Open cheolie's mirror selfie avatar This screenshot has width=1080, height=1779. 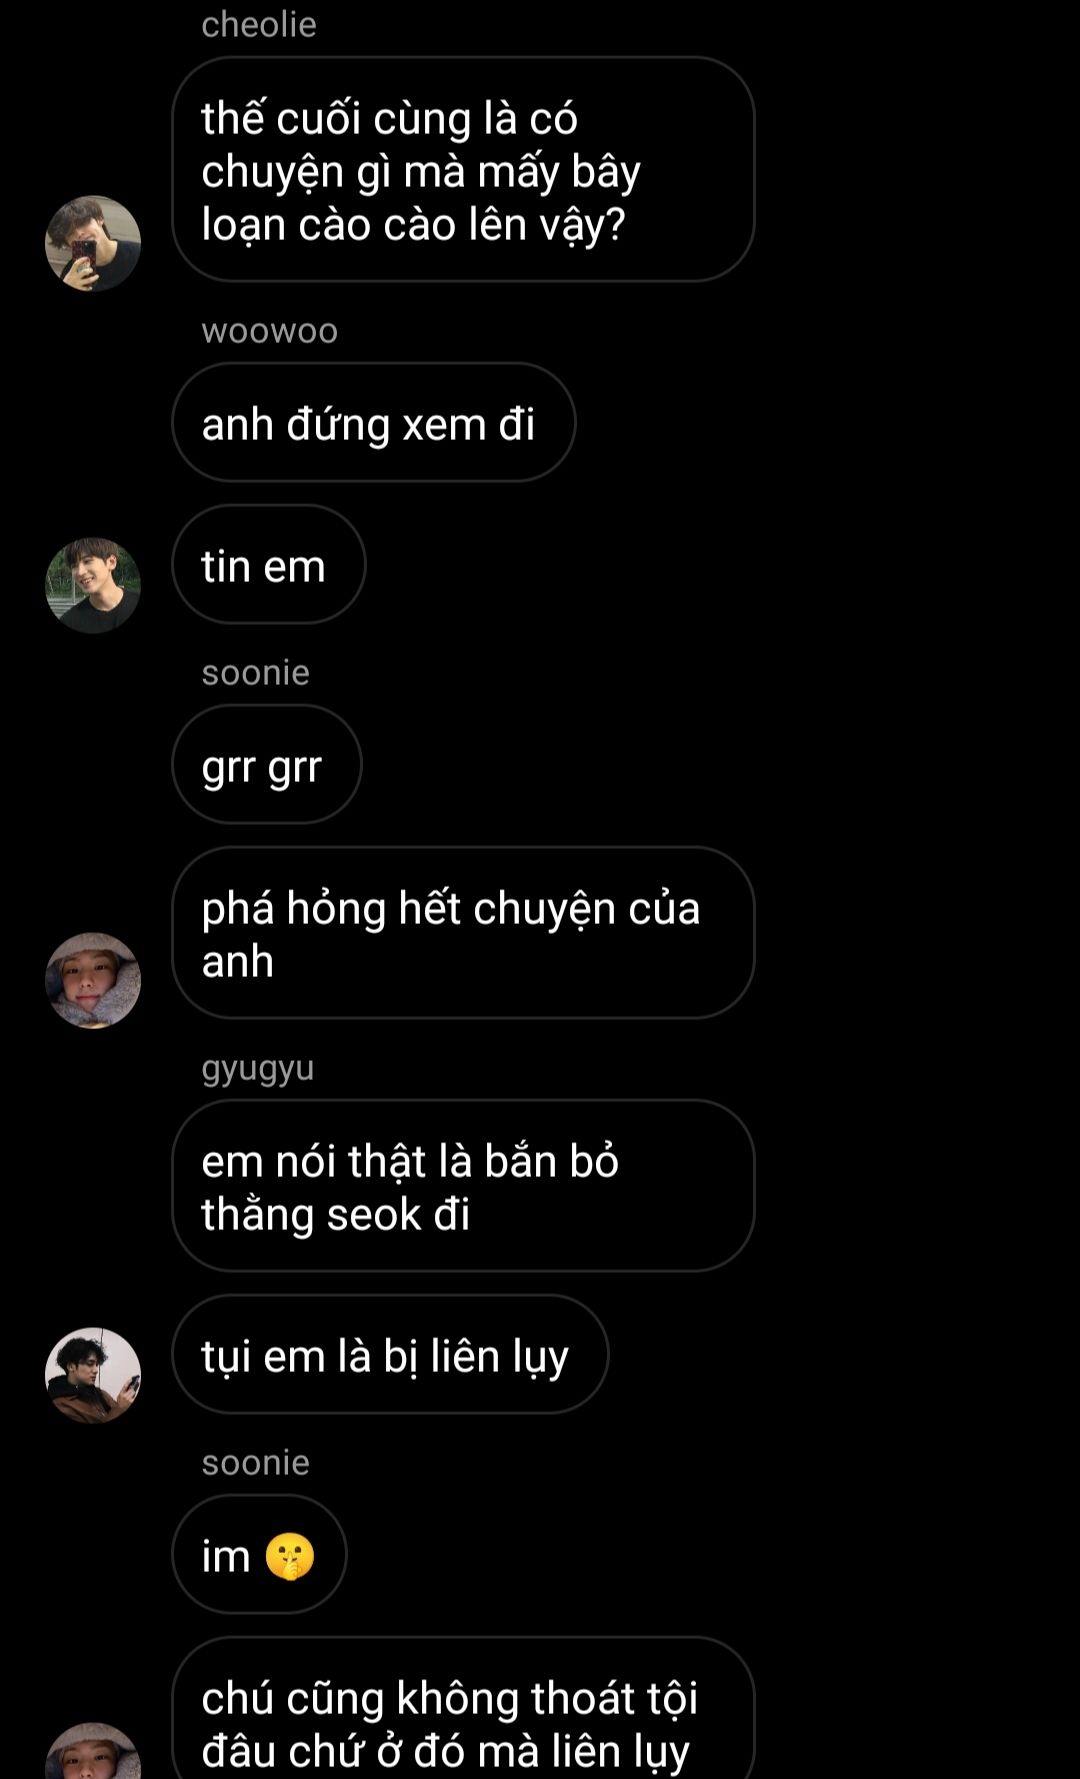(x=93, y=243)
